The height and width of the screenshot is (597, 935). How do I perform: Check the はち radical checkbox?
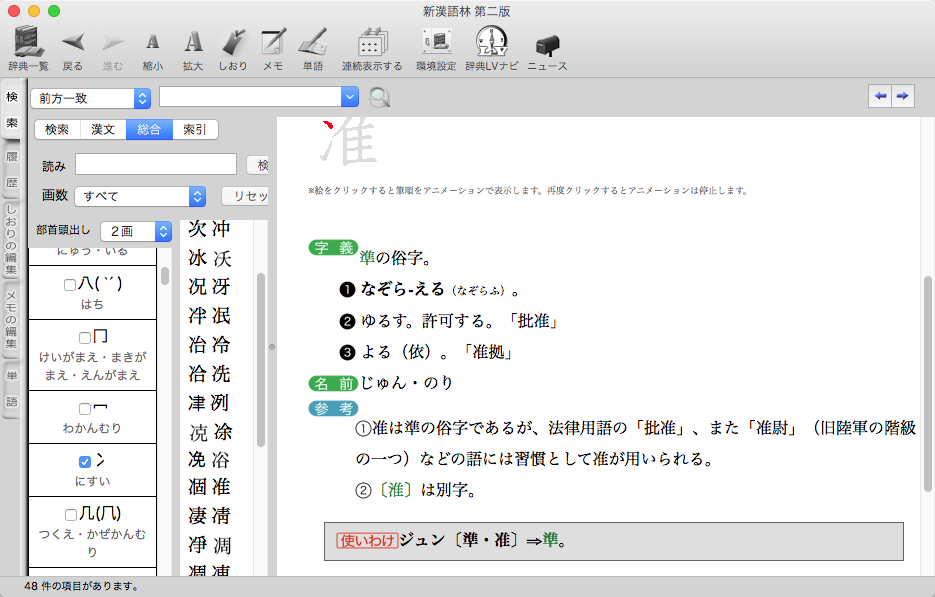point(70,284)
